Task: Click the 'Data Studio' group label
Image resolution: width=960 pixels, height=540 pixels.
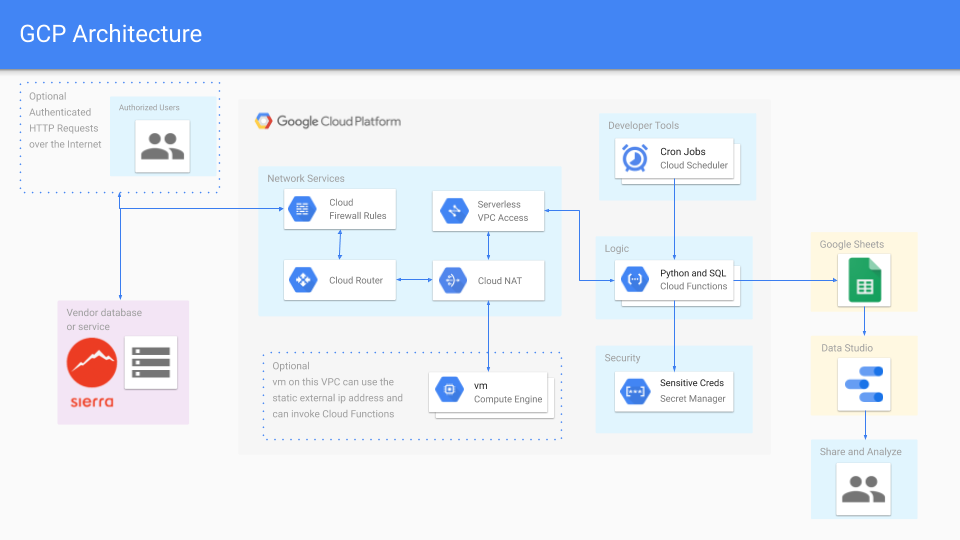Action: (x=847, y=348)
